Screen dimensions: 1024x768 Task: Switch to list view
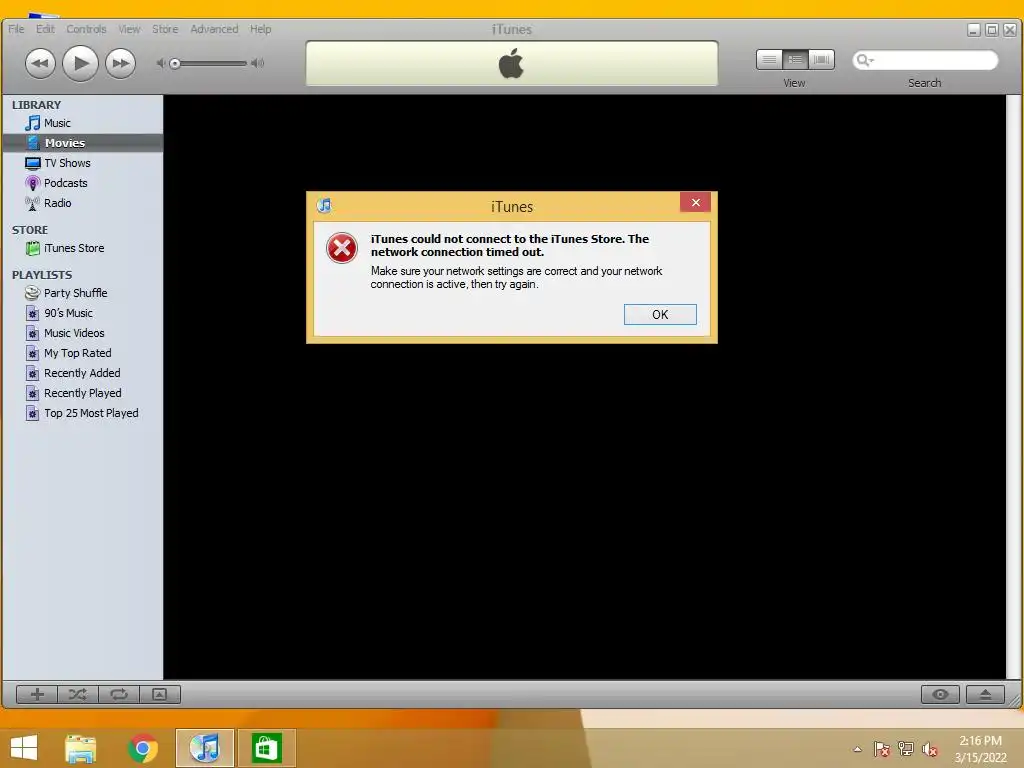pos(769,60)
